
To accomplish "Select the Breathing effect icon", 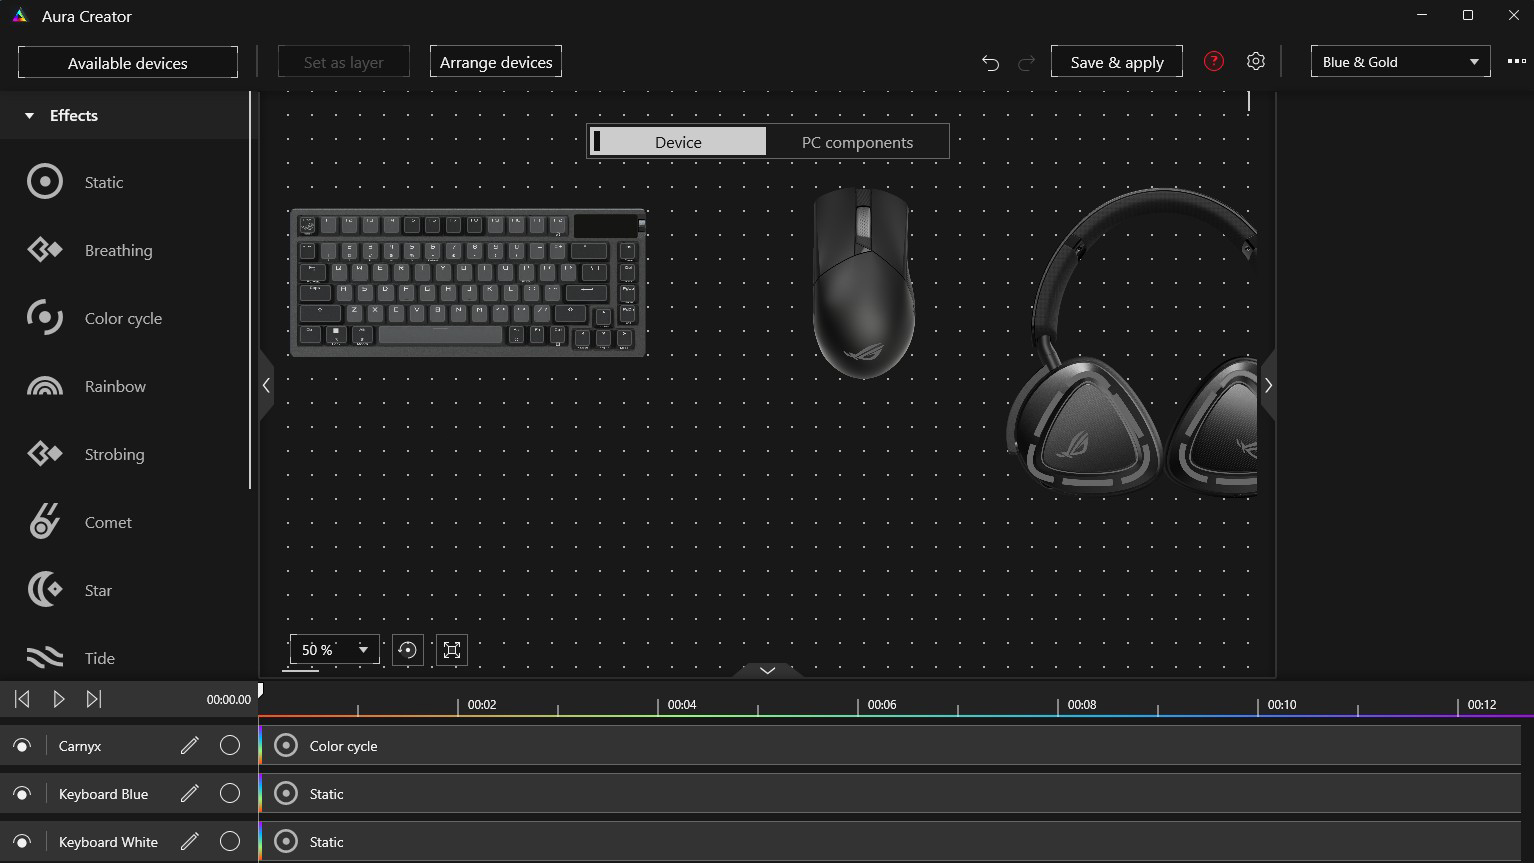I will tap(45, 250).
